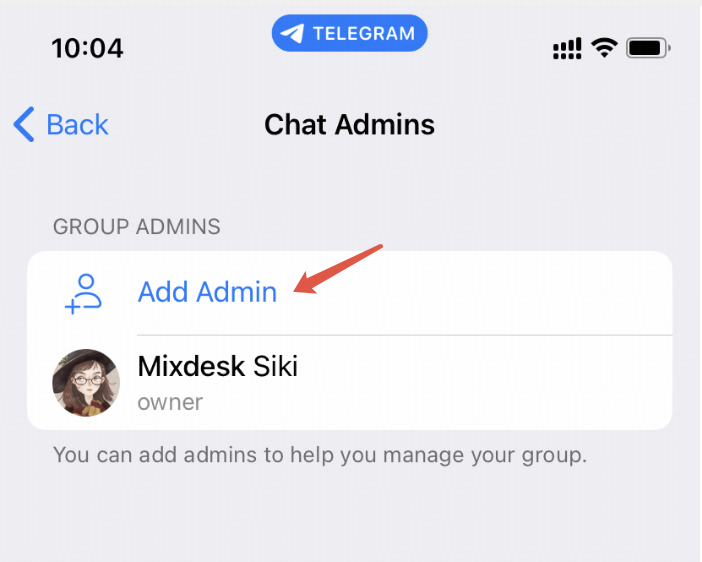
Task: Click the GROUP ADMINS section header
Action: tap(137, 227)
